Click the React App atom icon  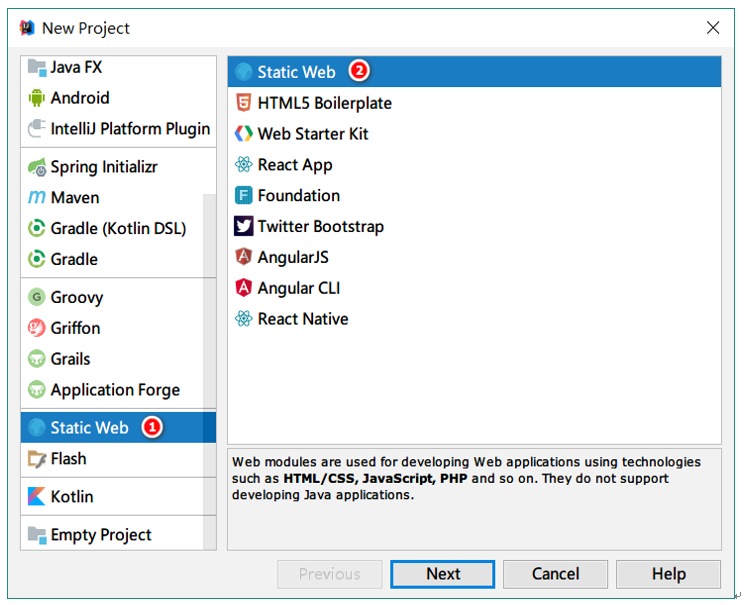coord(244,165)
